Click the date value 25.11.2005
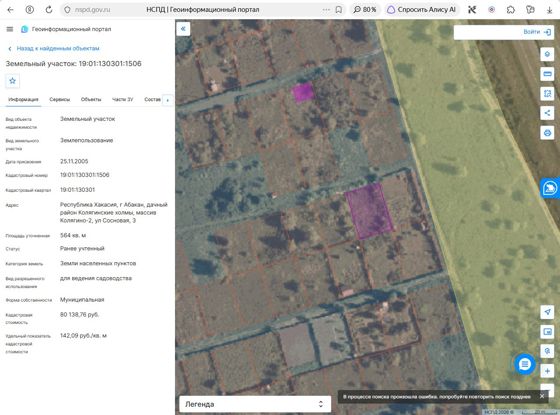The image size is (560, 415). pyautogui.click(x=74, y=161)
